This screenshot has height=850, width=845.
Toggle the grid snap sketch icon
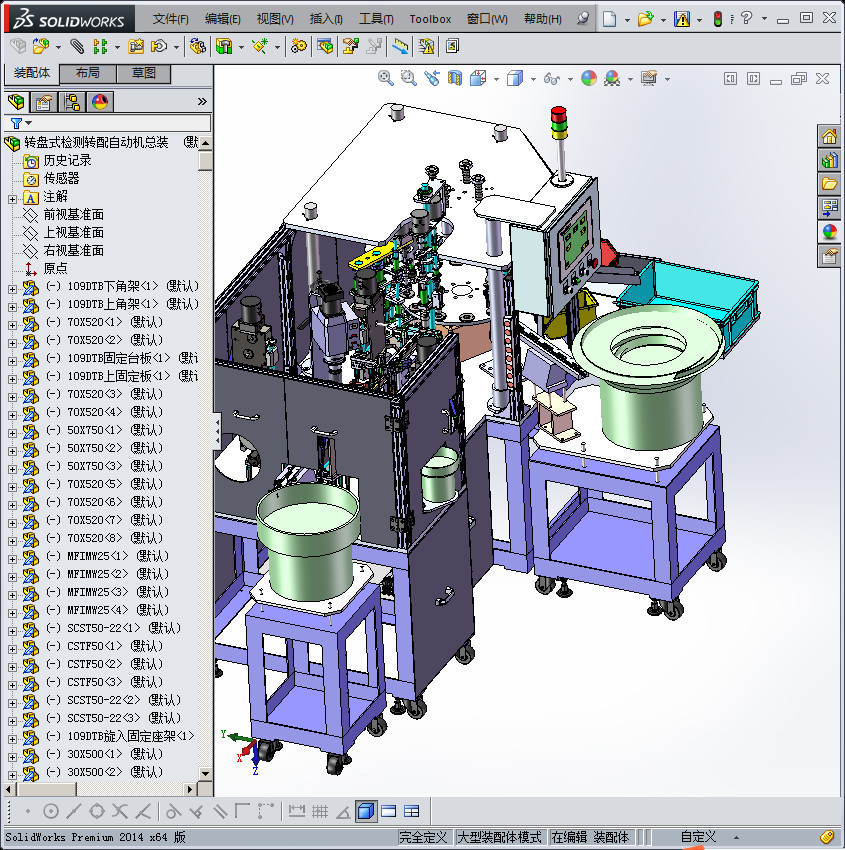320,811
